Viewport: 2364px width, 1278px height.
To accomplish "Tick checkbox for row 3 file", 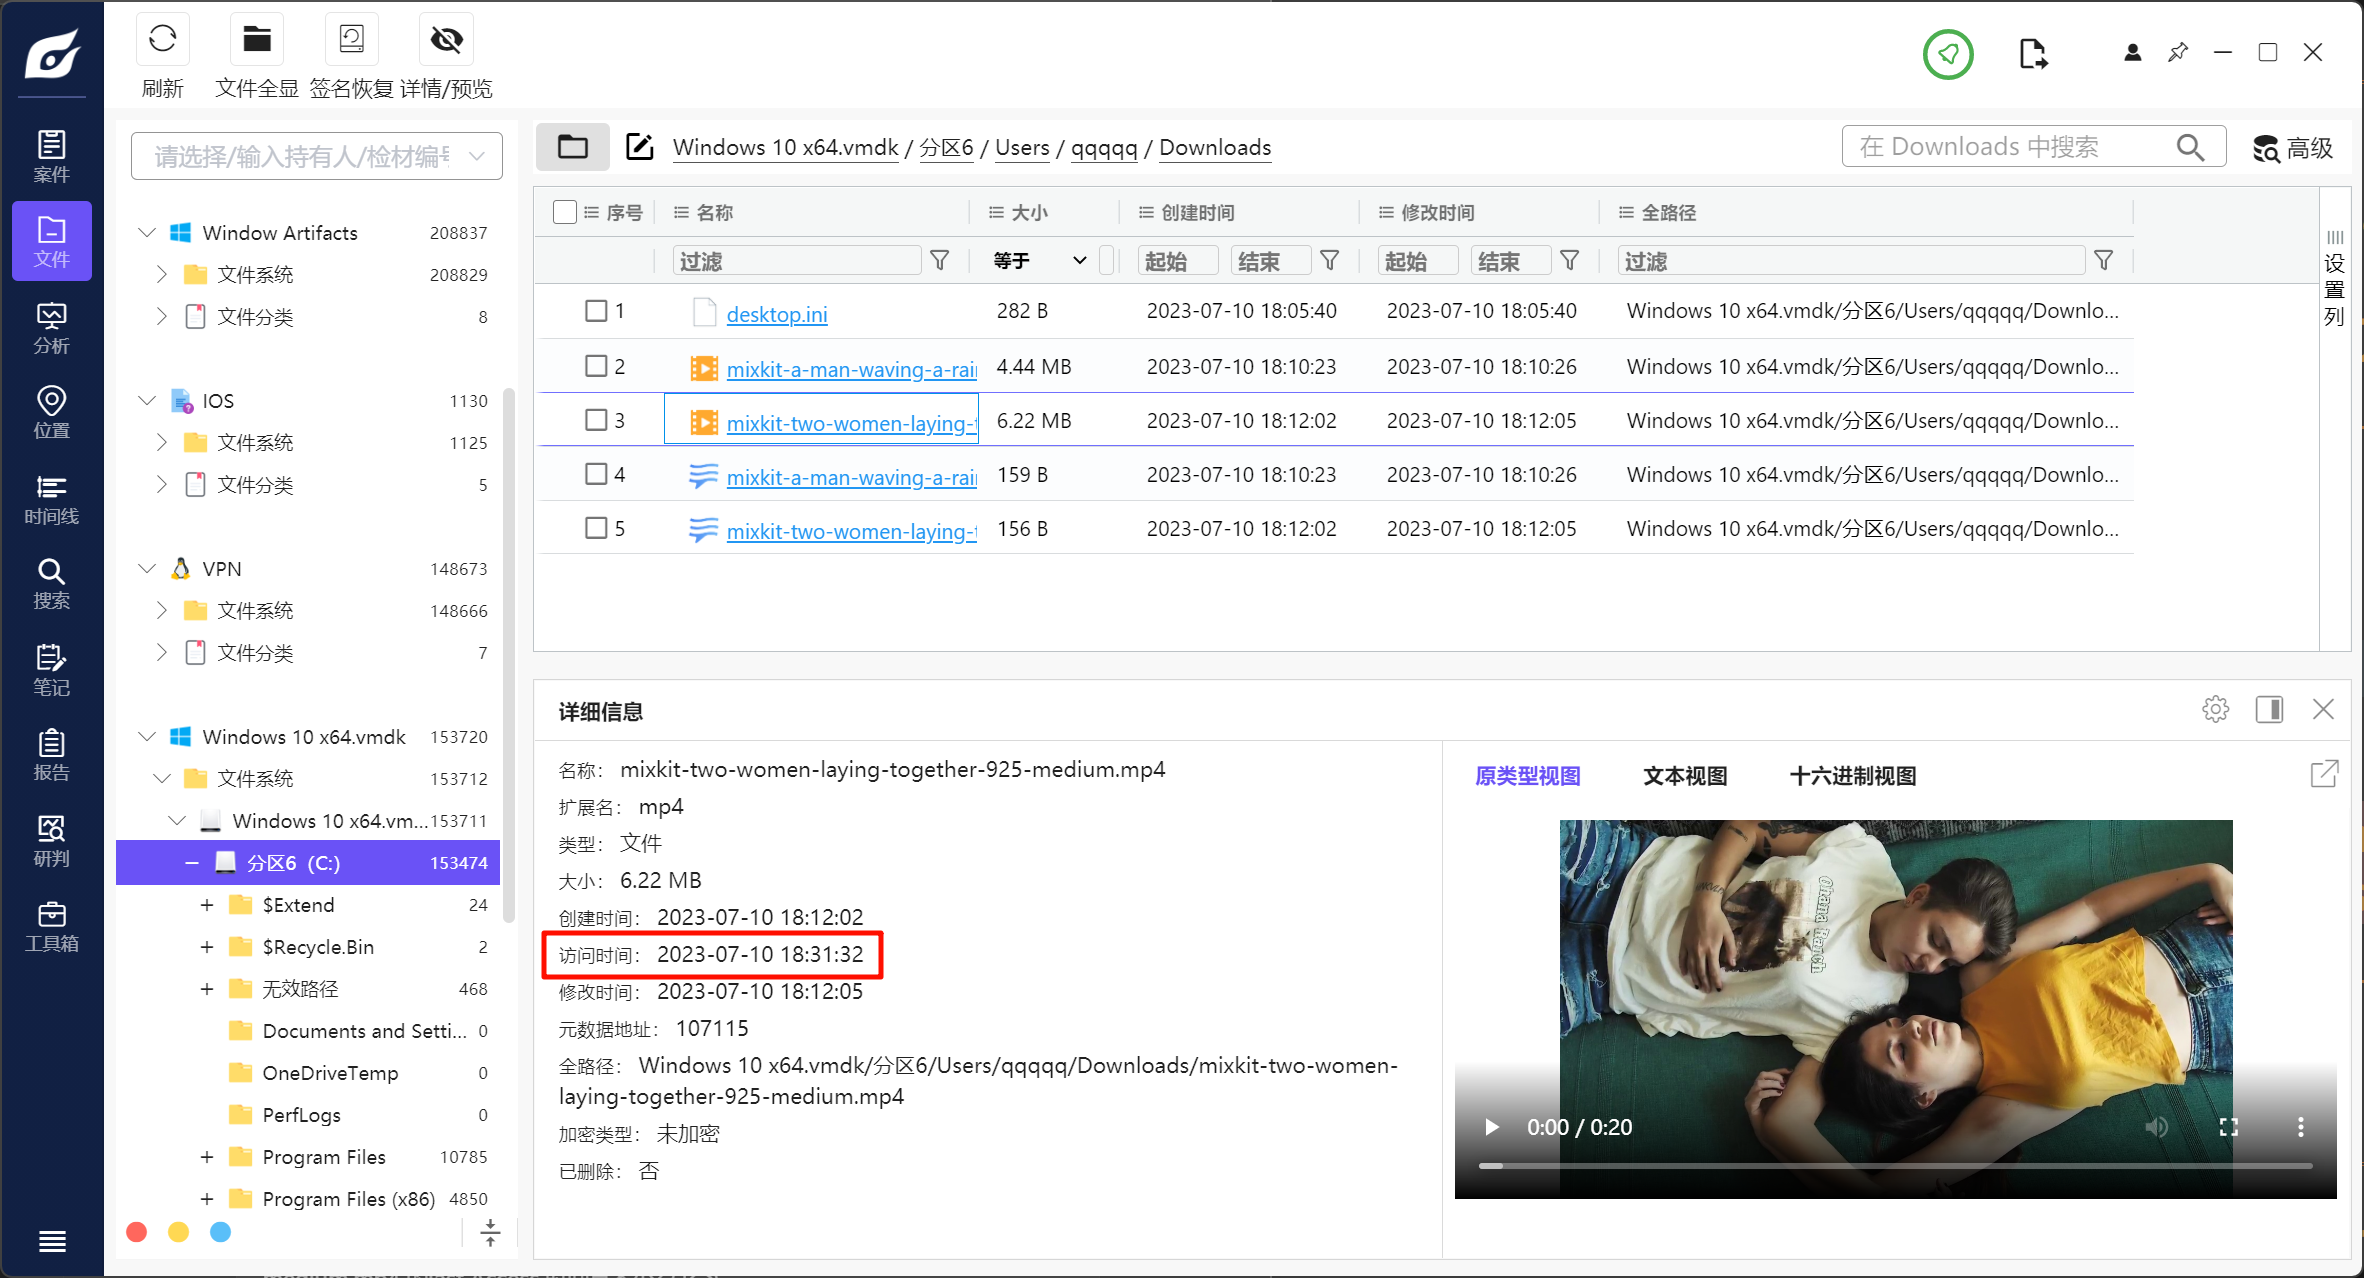I will pos(596,420).
